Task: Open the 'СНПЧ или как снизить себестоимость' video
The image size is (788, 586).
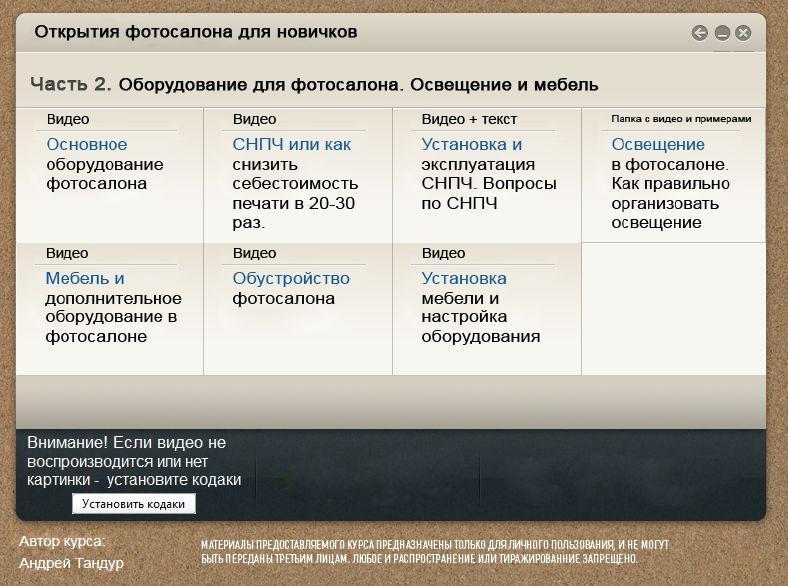Action: click(291, 145)
